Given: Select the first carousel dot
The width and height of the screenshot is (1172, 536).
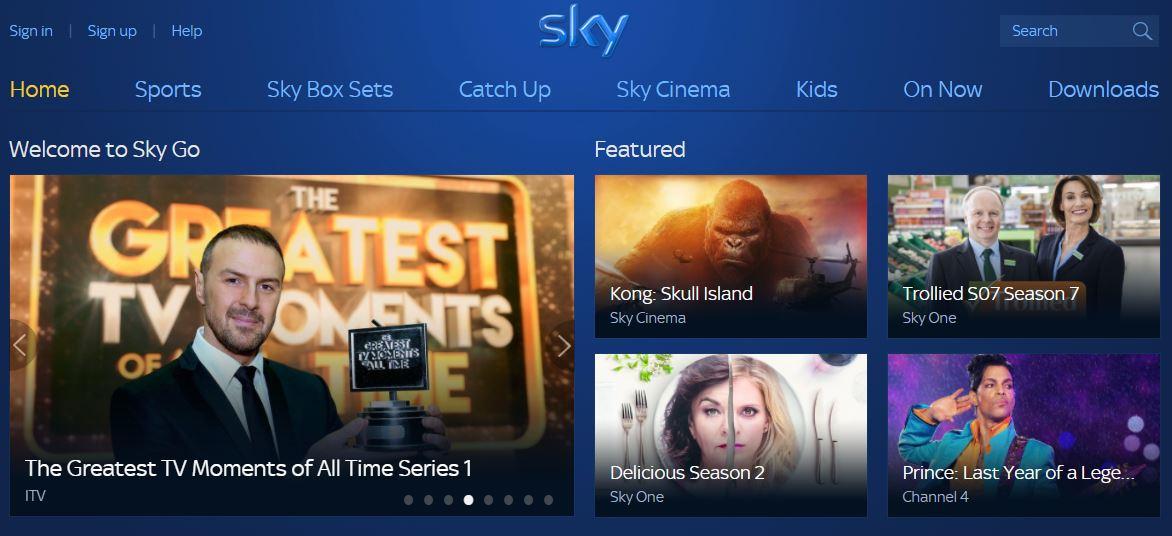Looking at the screenshot, I should pyautogui.click(x=408, y=500).
